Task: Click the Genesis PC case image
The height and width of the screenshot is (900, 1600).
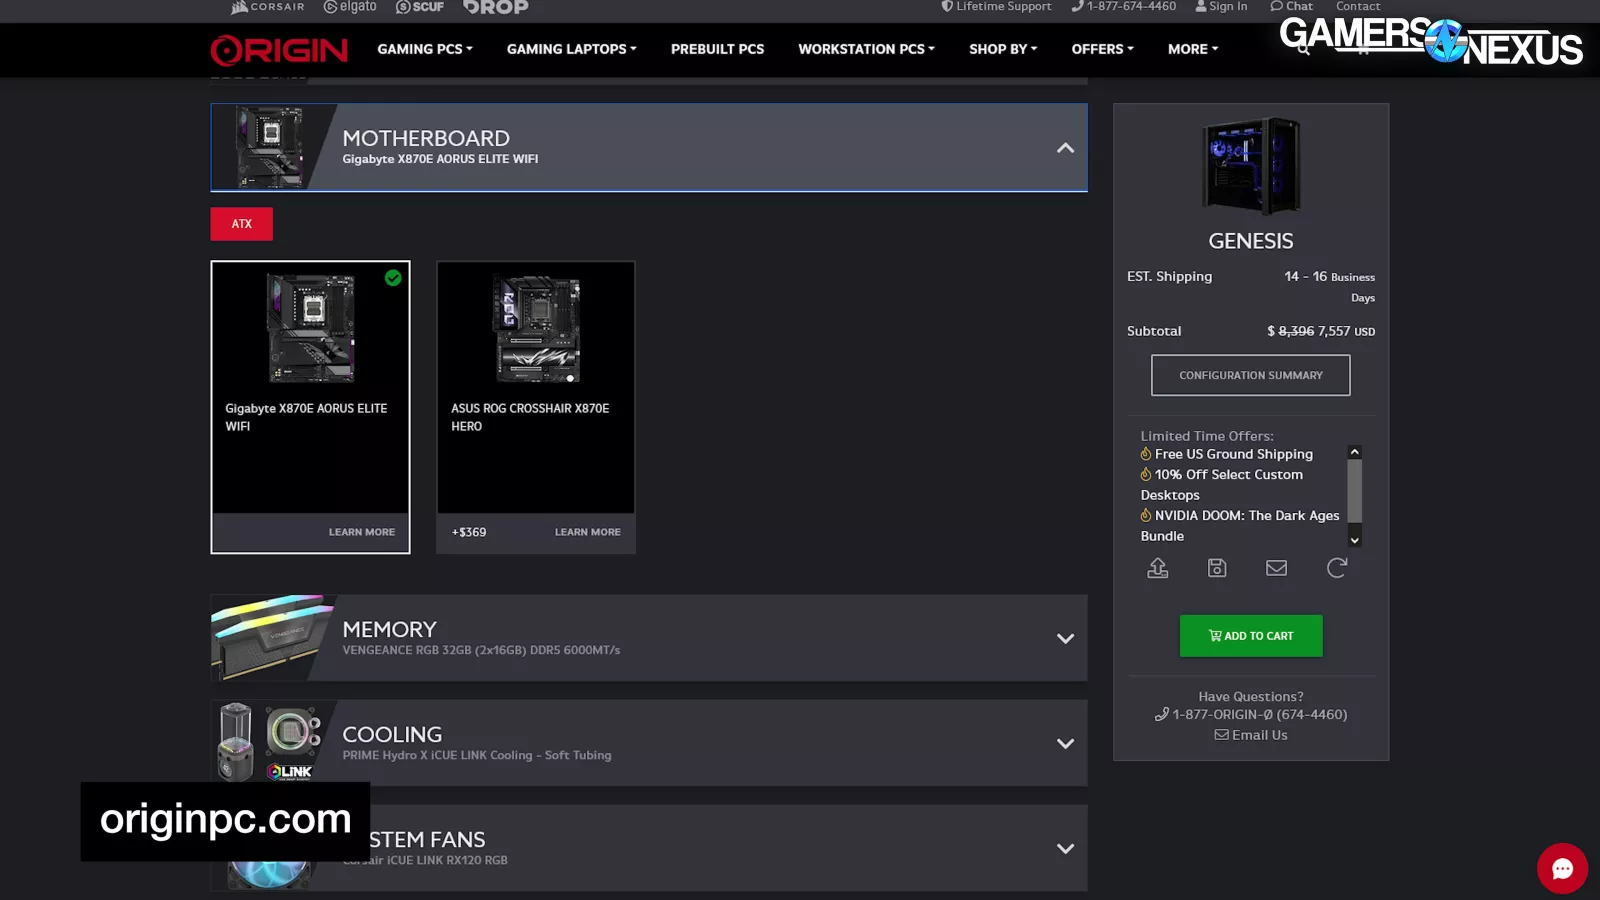Action: [1250, 166]
